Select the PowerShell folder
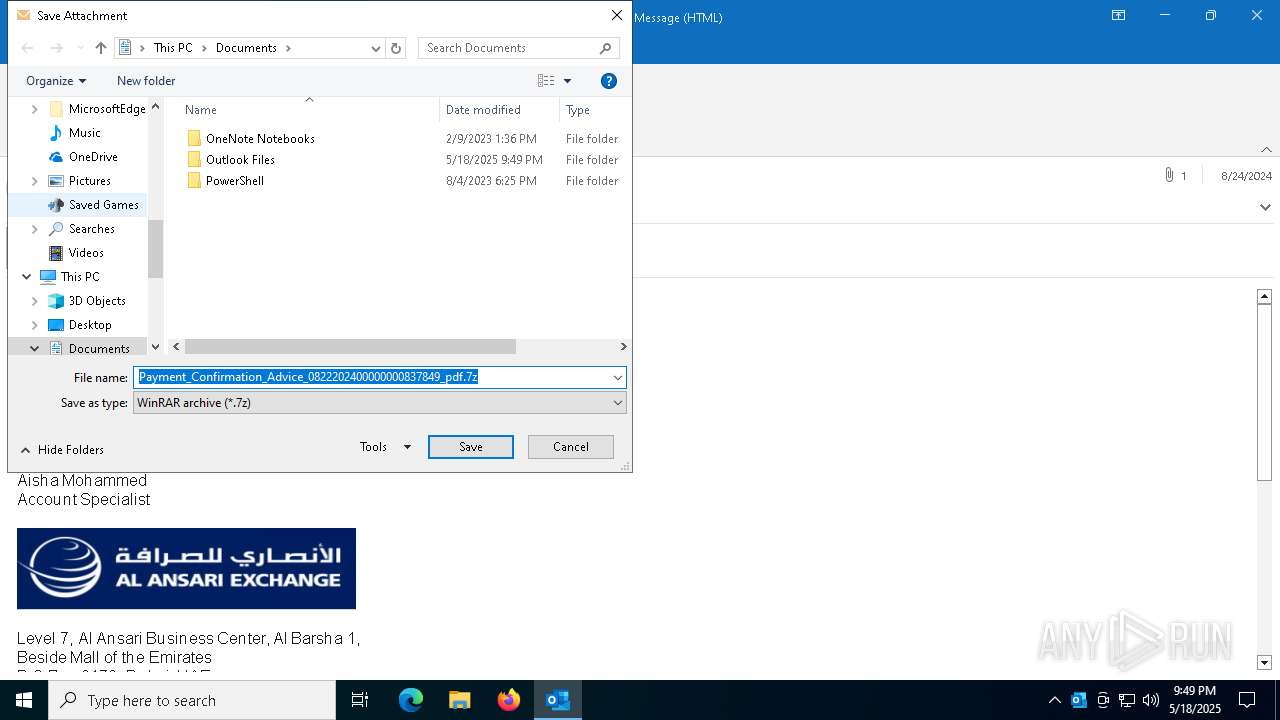 235,181
